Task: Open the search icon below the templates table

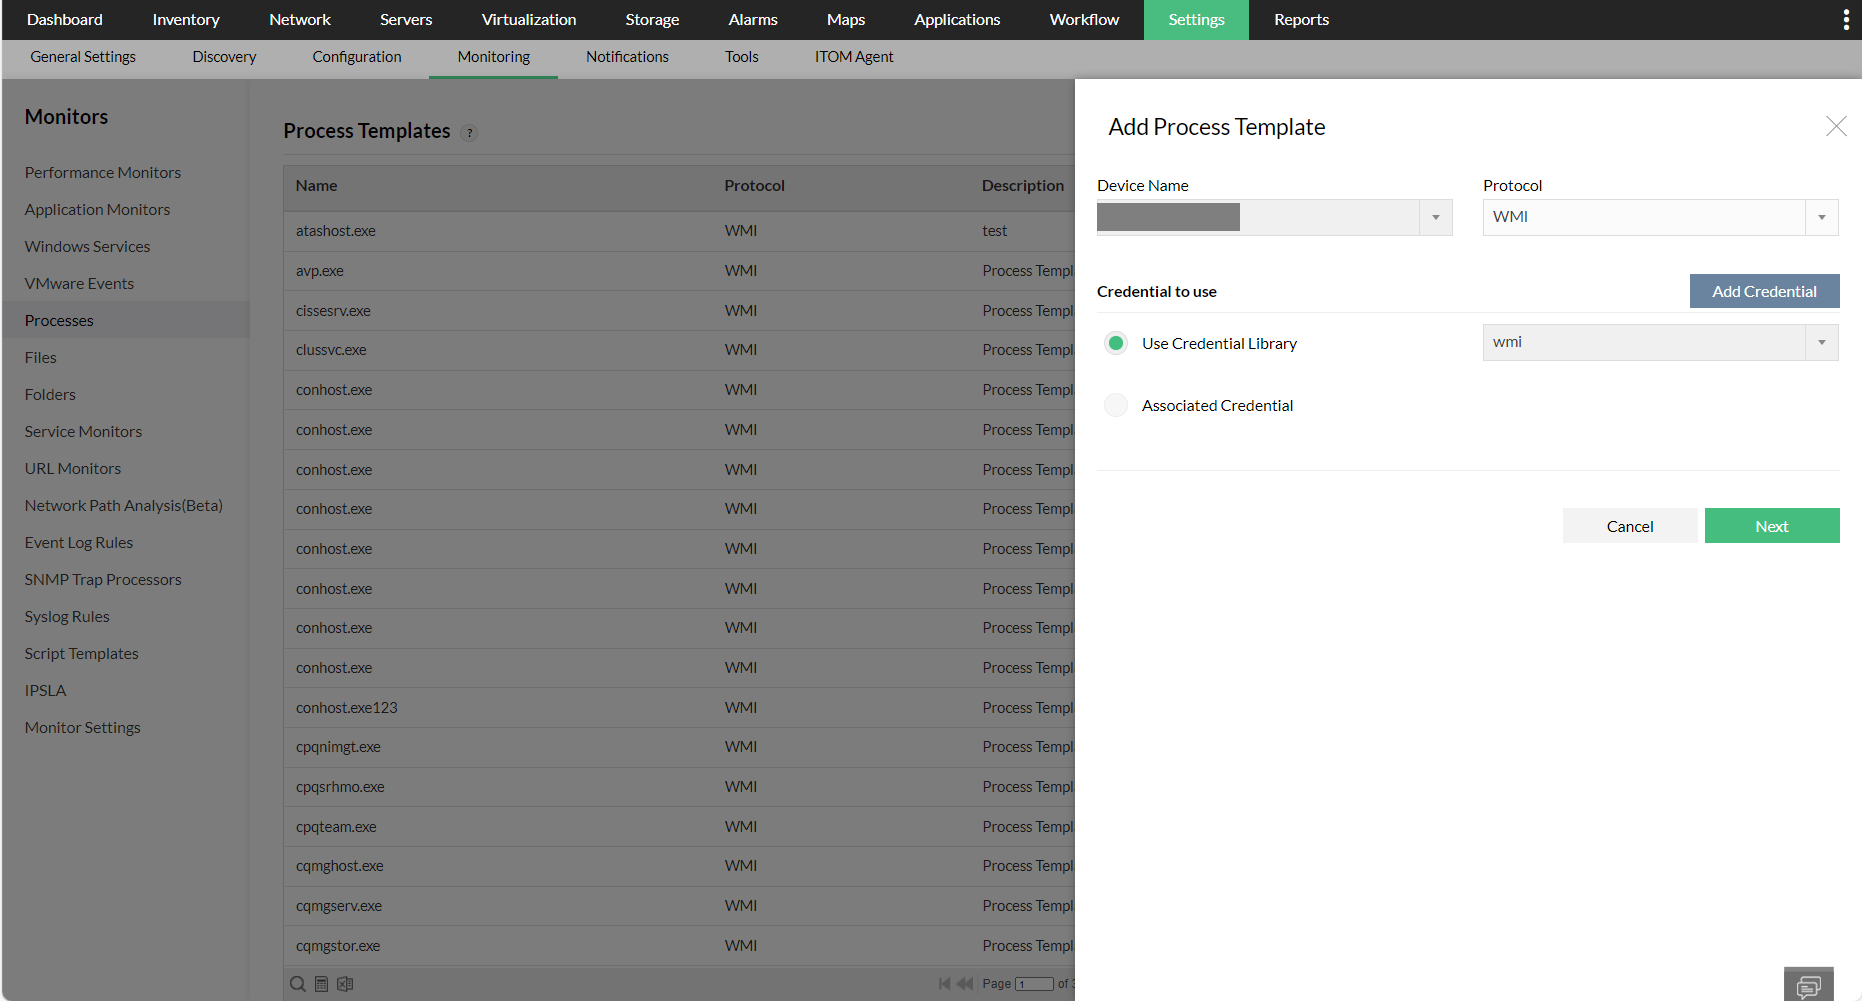Action: [x=297, y=983]
